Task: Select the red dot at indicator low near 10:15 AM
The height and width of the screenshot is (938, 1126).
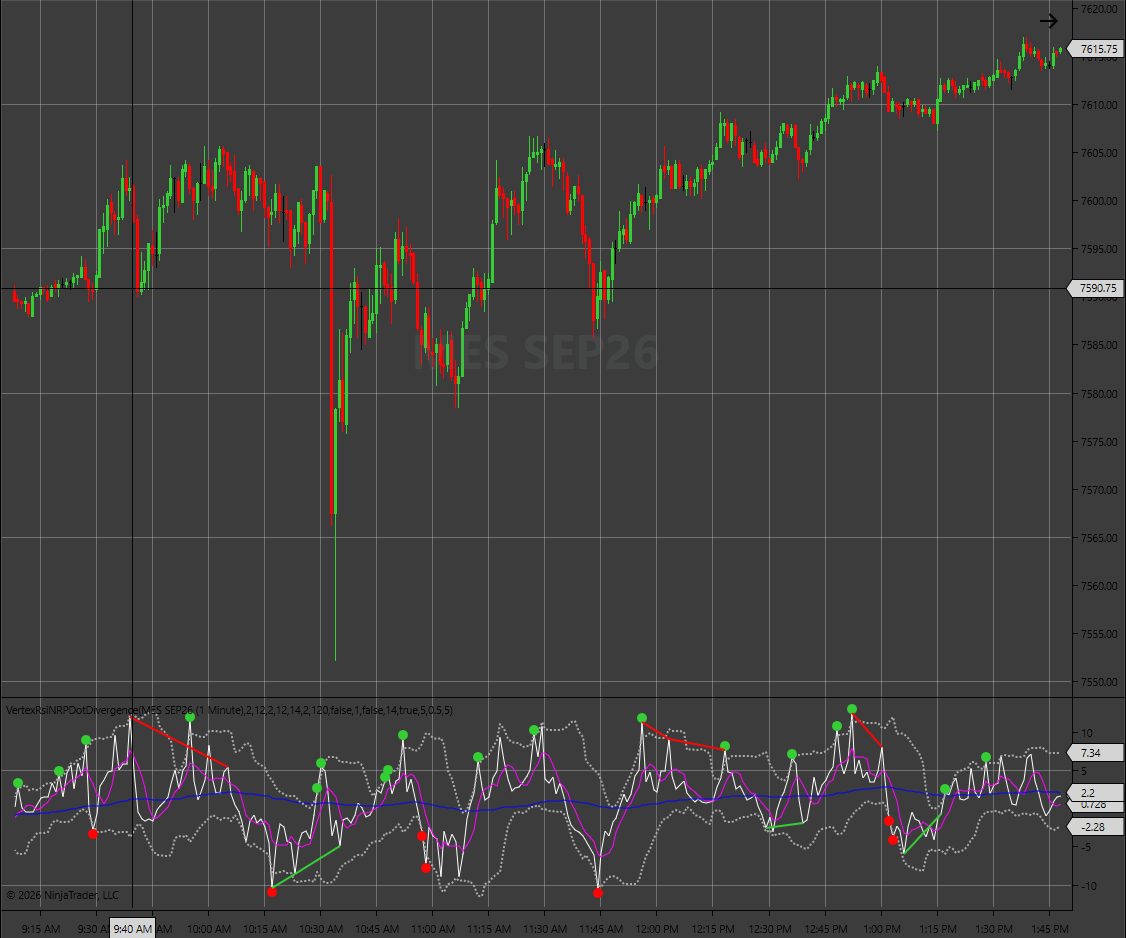Action: click(x=271, y=892)
